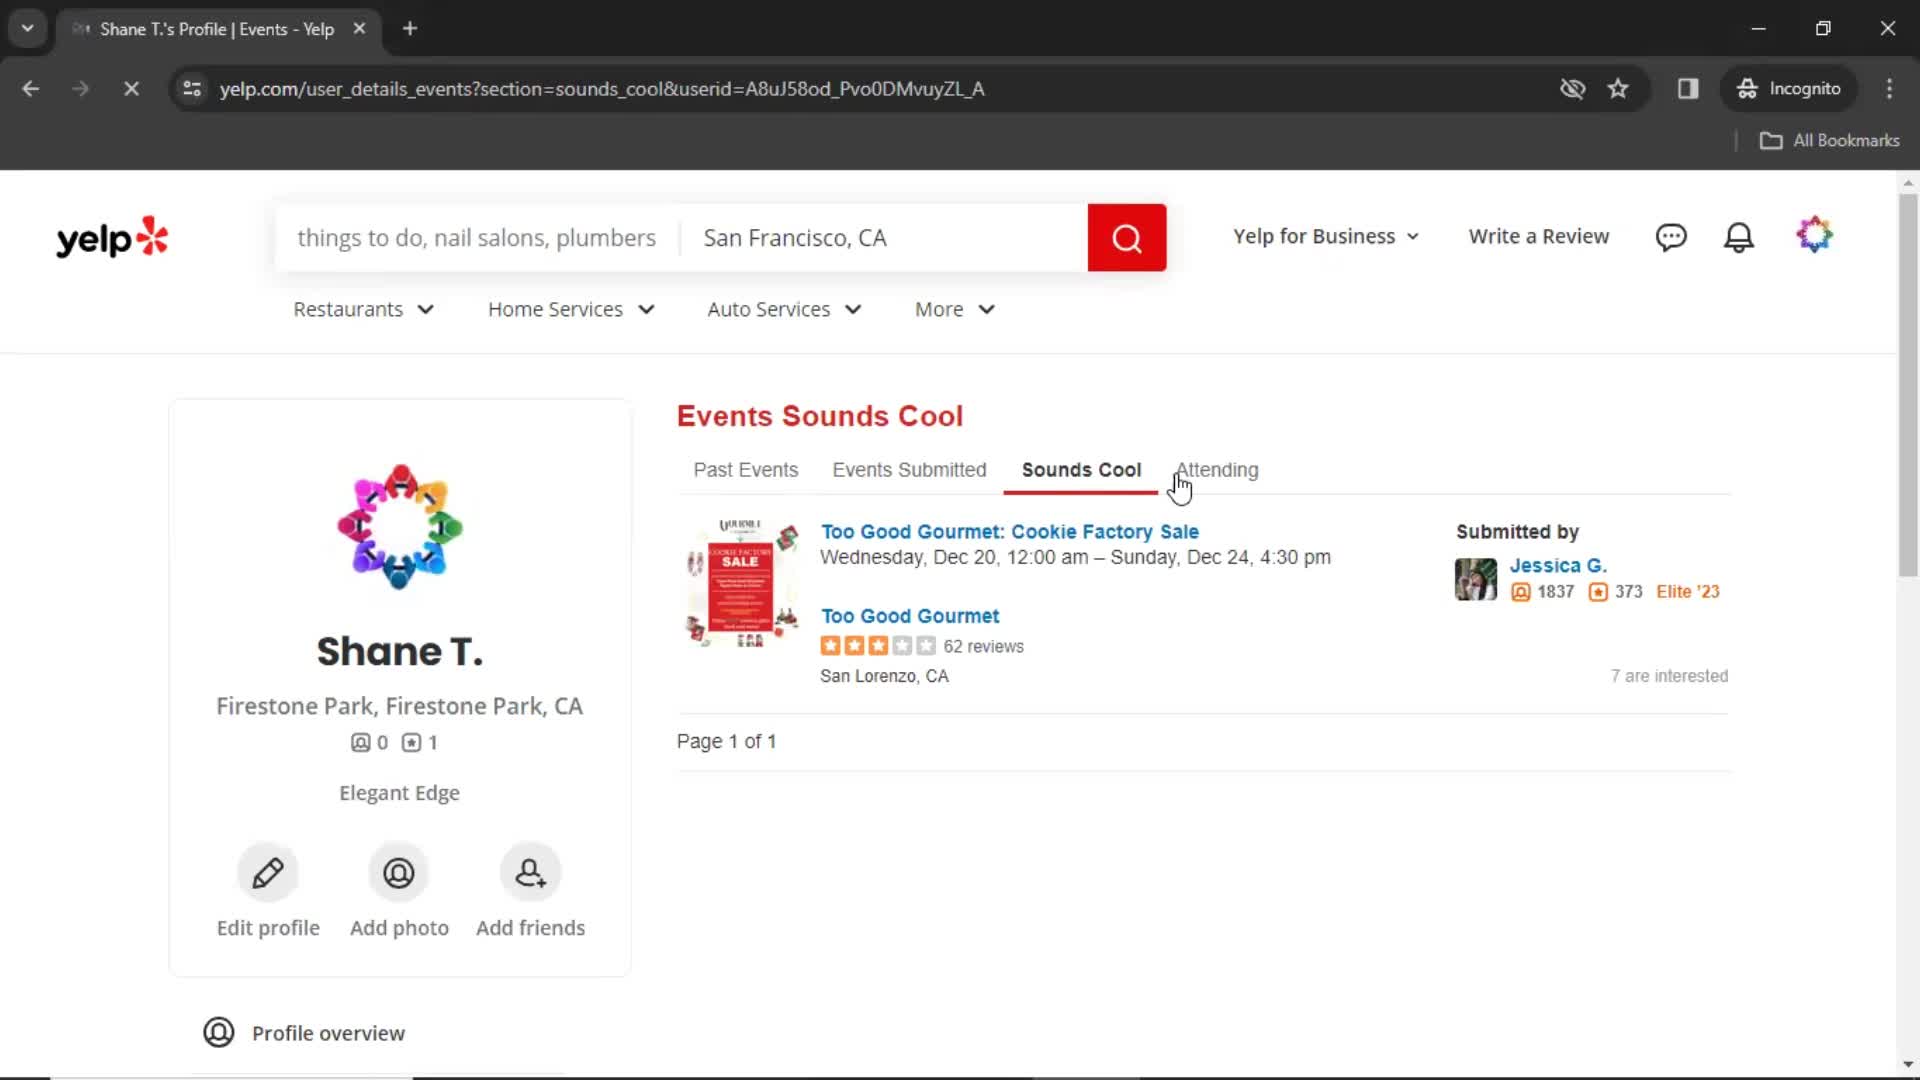Select the Sounds Cool tab
Image resolution: width=1920 pixels, height=1080 pixels.
tap(1081, 471)
